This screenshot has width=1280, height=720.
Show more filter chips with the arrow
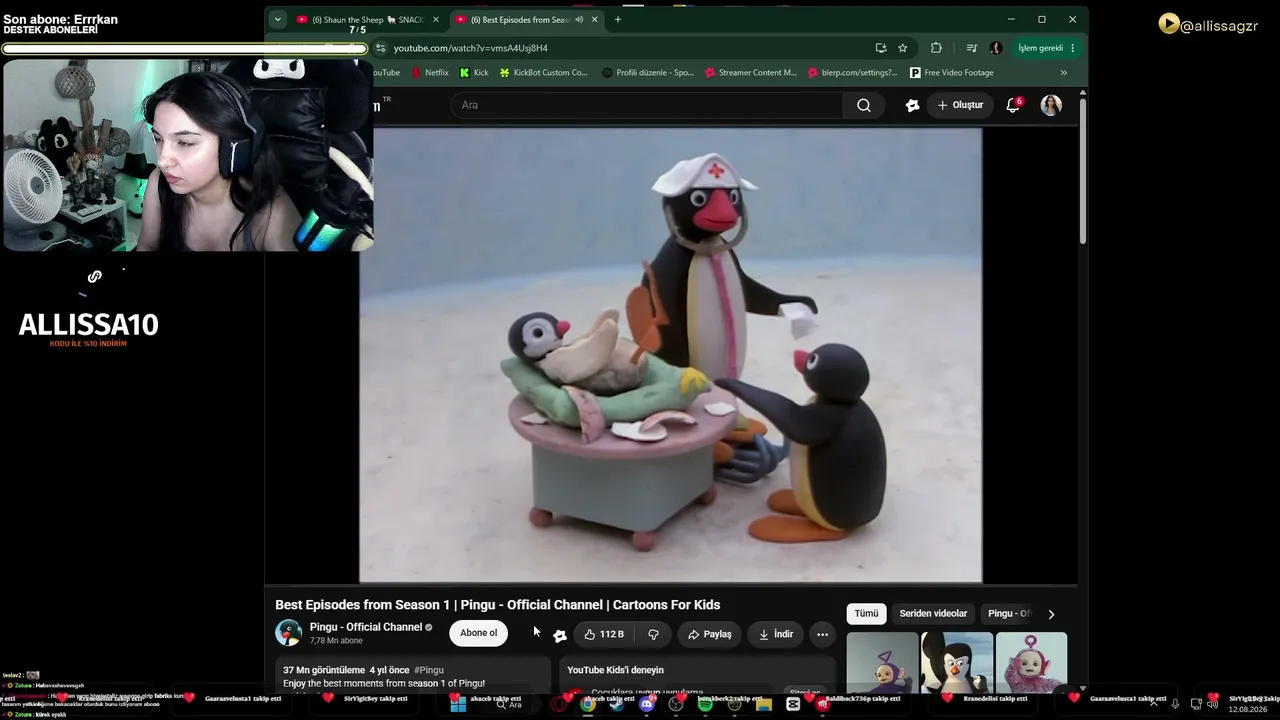1051,614
